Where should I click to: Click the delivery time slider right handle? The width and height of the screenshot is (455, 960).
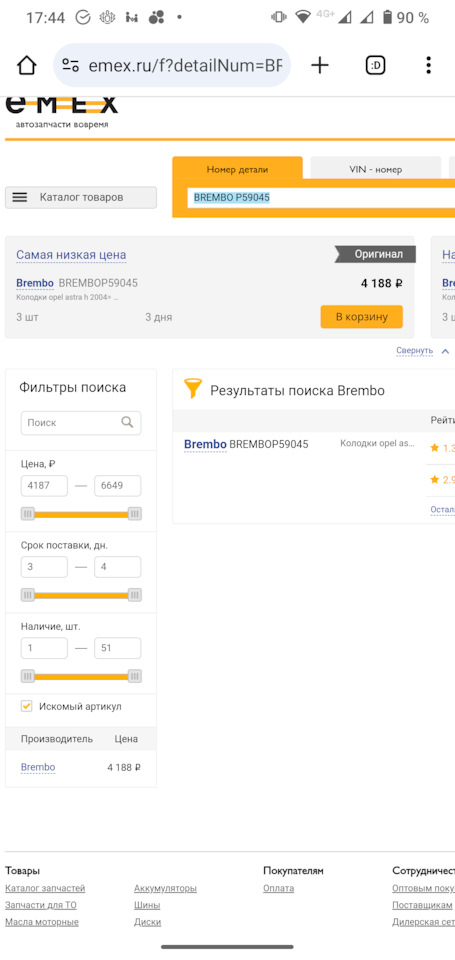(x=135, y=594)
